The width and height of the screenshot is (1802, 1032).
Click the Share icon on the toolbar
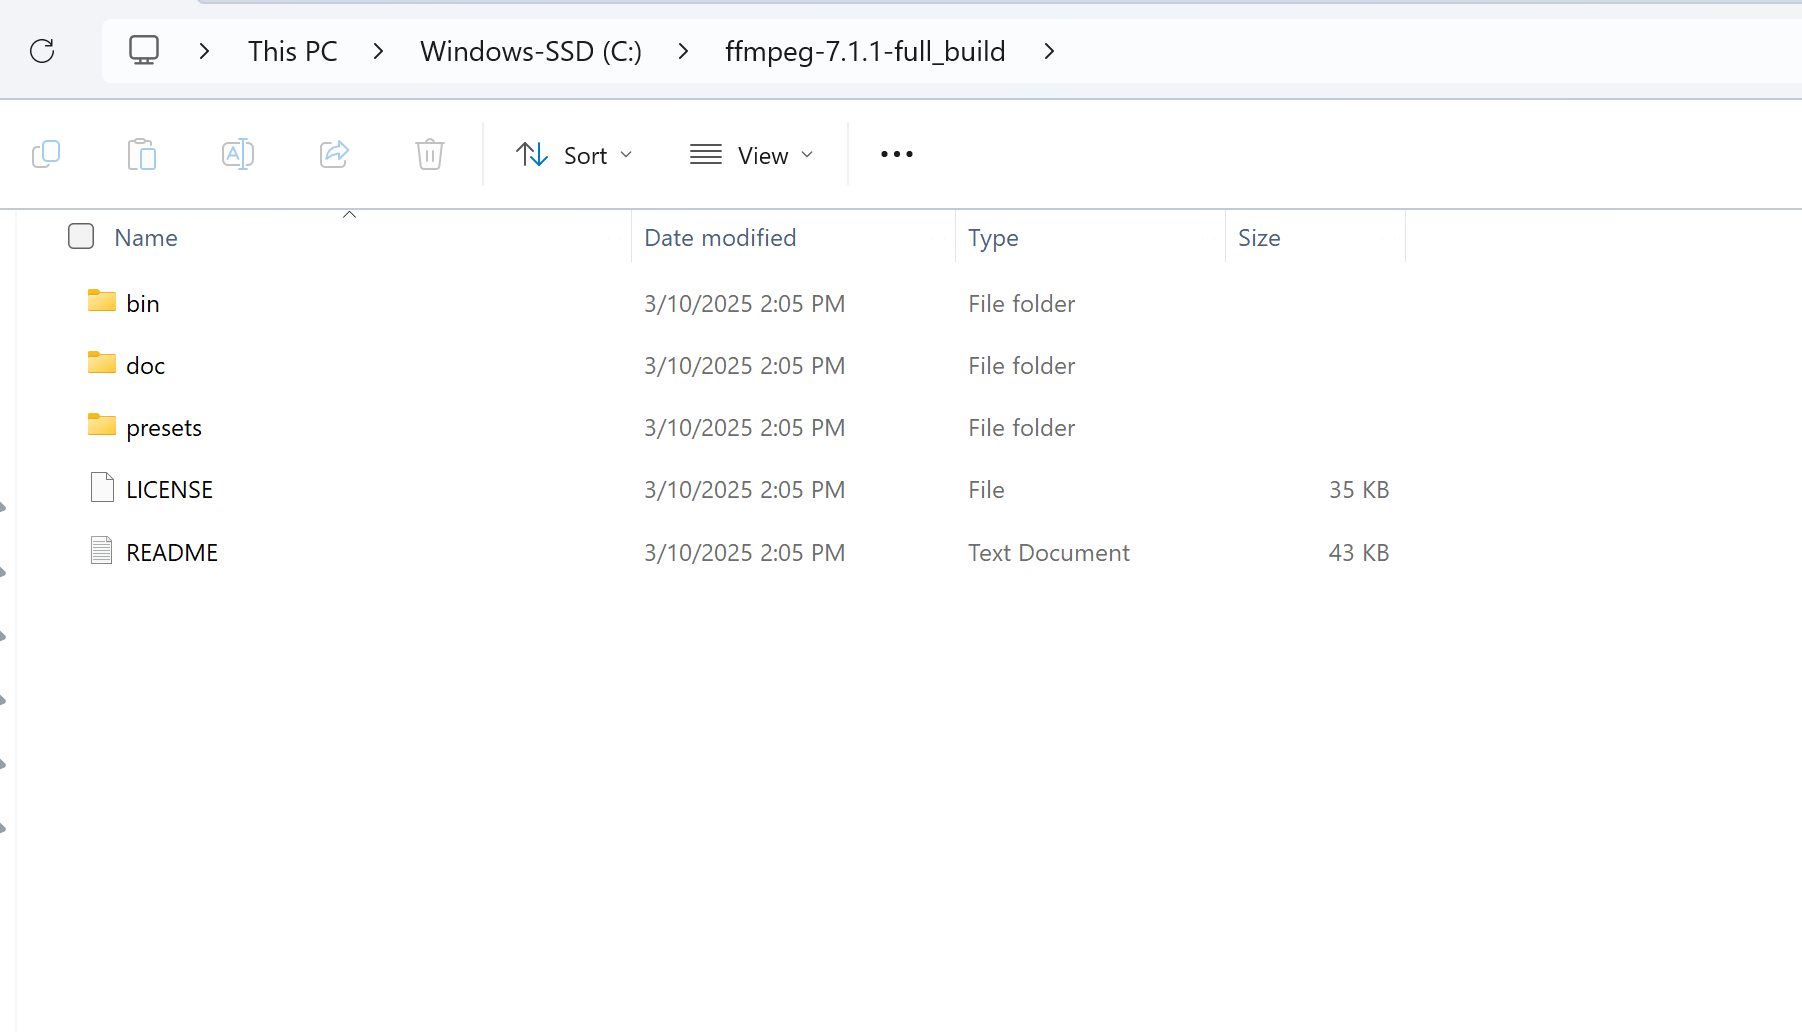click(334, 154)
